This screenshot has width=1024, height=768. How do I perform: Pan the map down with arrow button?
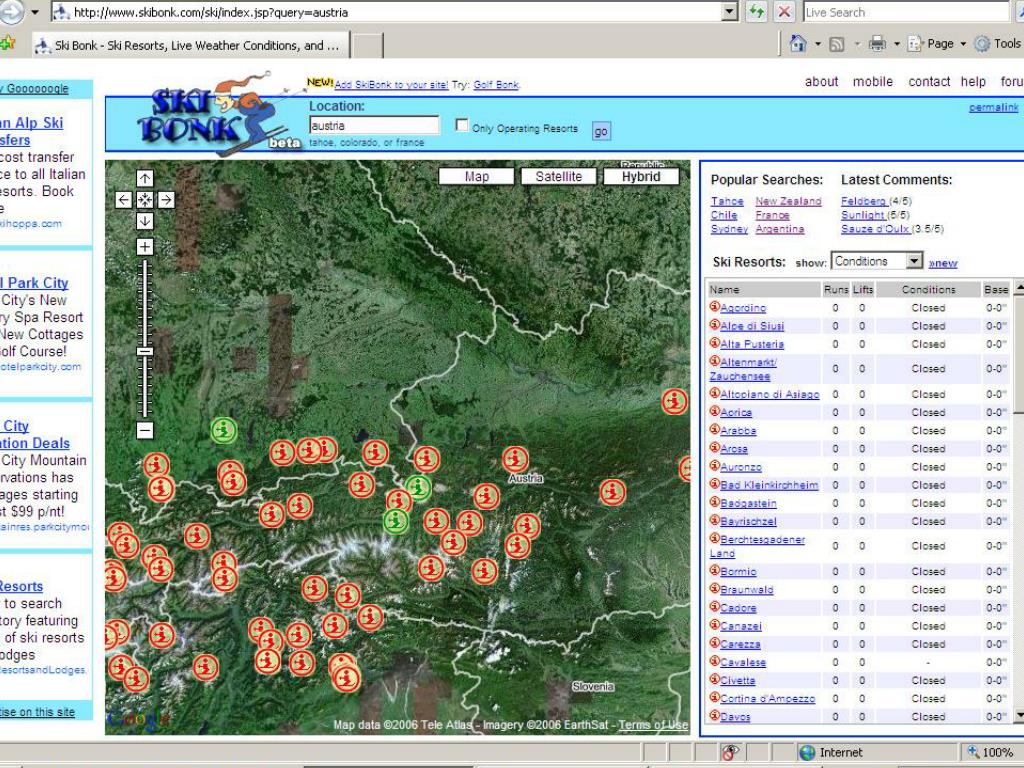click(x=145, y=221)
